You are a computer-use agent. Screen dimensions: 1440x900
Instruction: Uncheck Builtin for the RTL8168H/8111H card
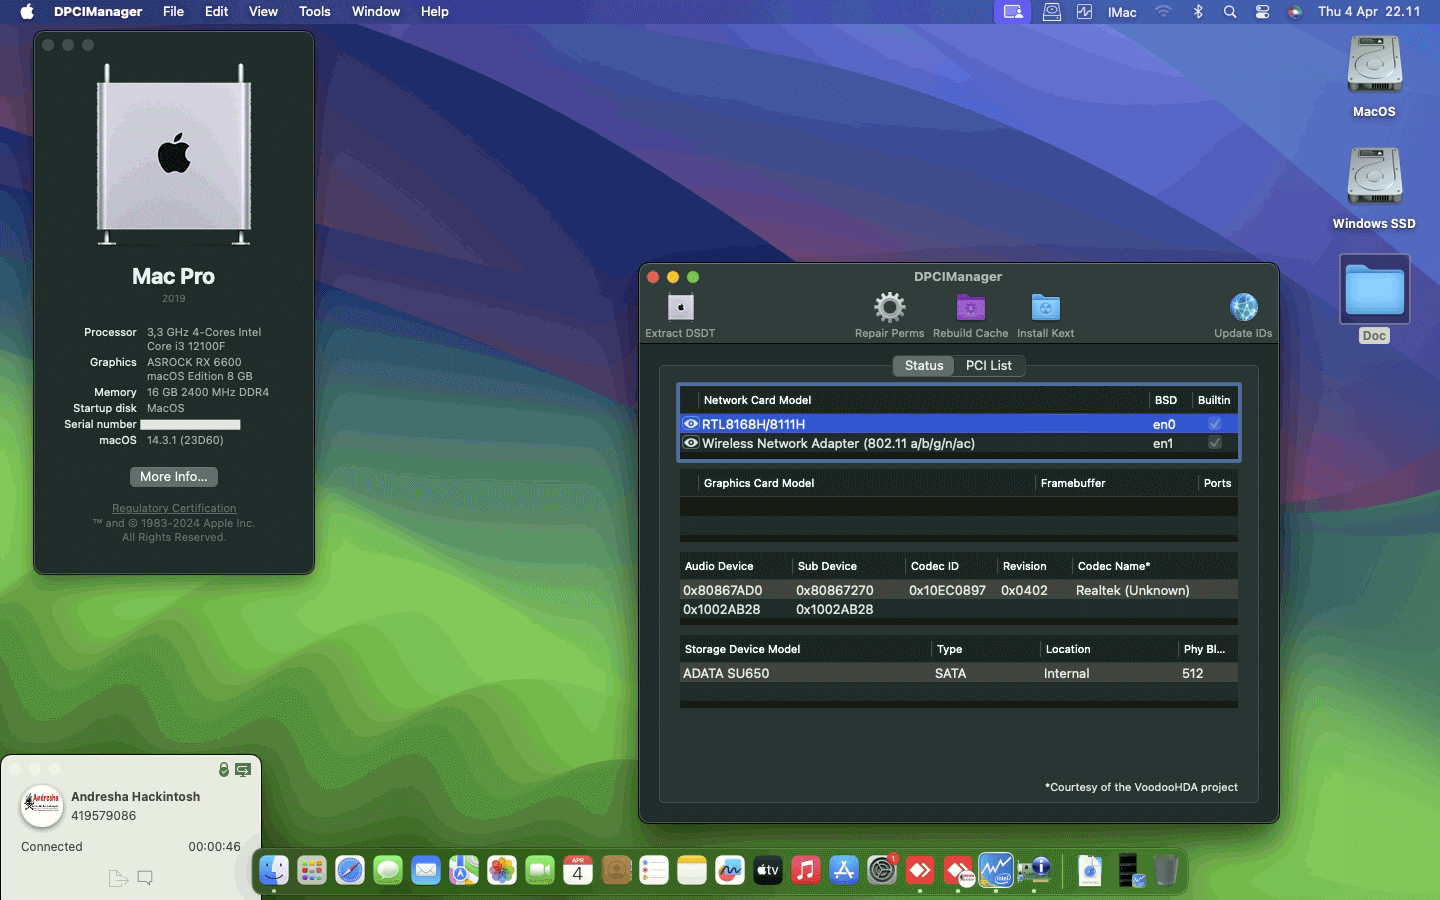coord(1214,424)
